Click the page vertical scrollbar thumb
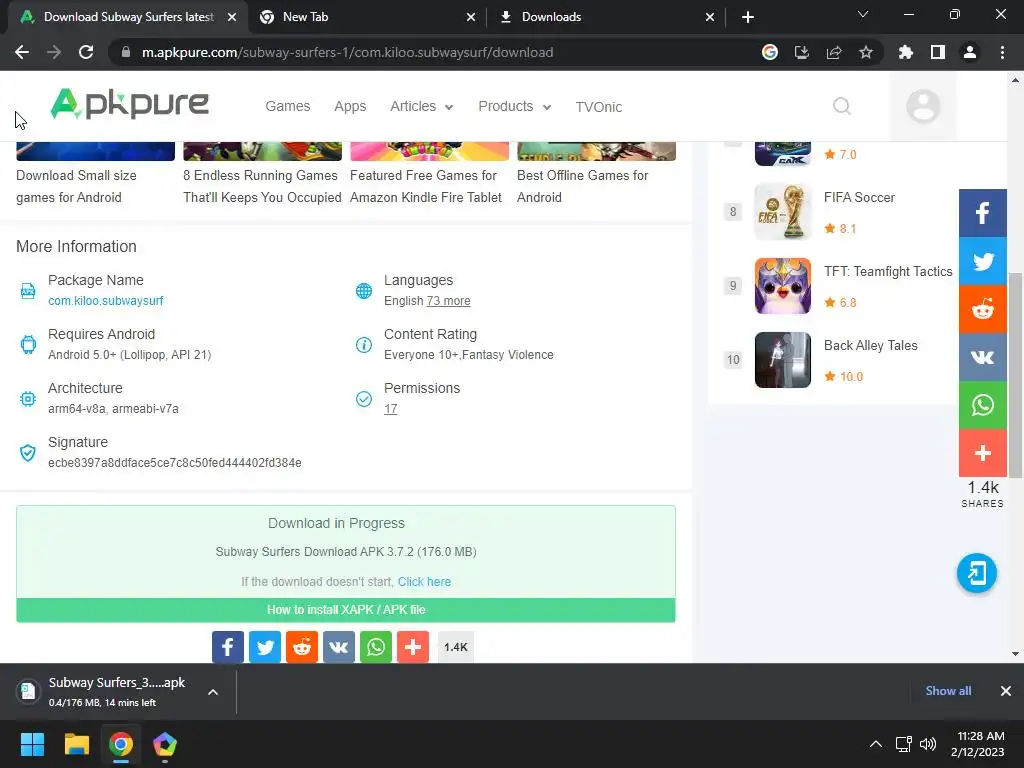This screenshot has height=768, width=1024. point(1015,376)
